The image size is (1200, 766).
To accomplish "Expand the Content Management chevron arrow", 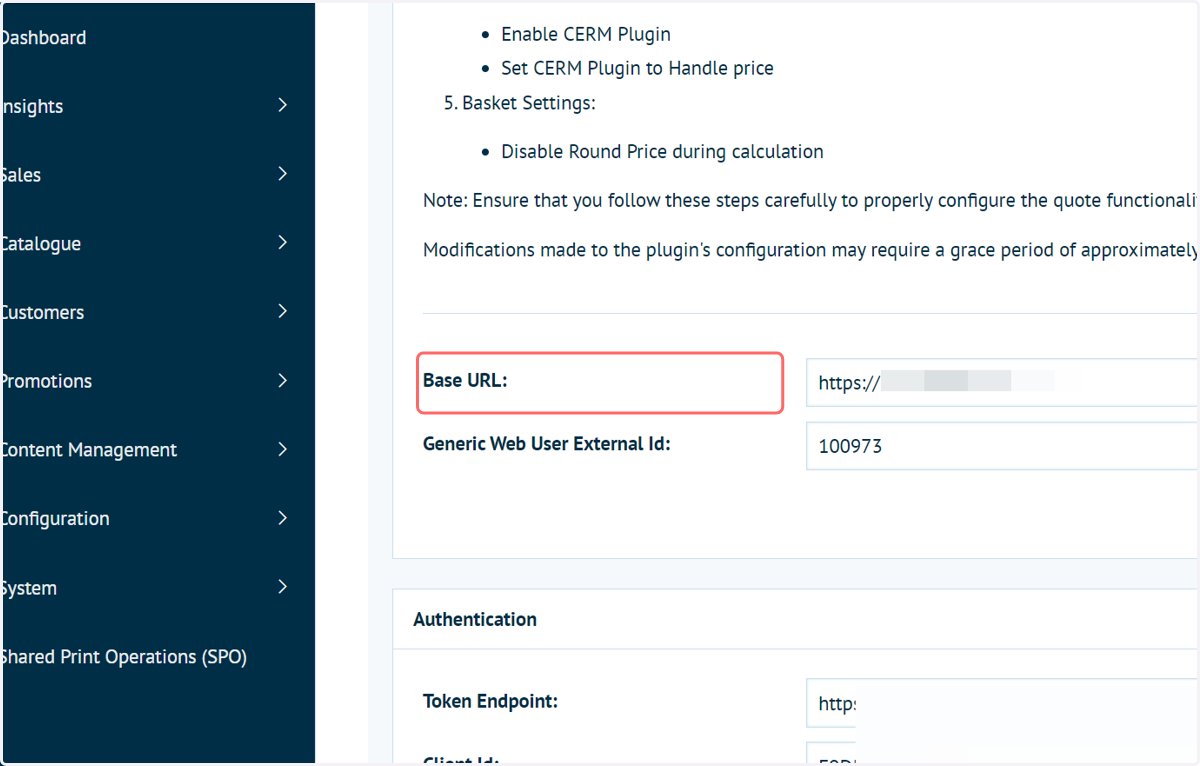I will [x=283, y=450].
